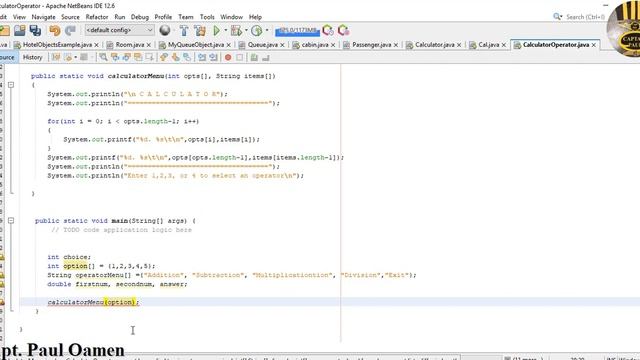Screen dimensions: 640x360
Task: Open the Run menu
Action: (x=120, y=17)
